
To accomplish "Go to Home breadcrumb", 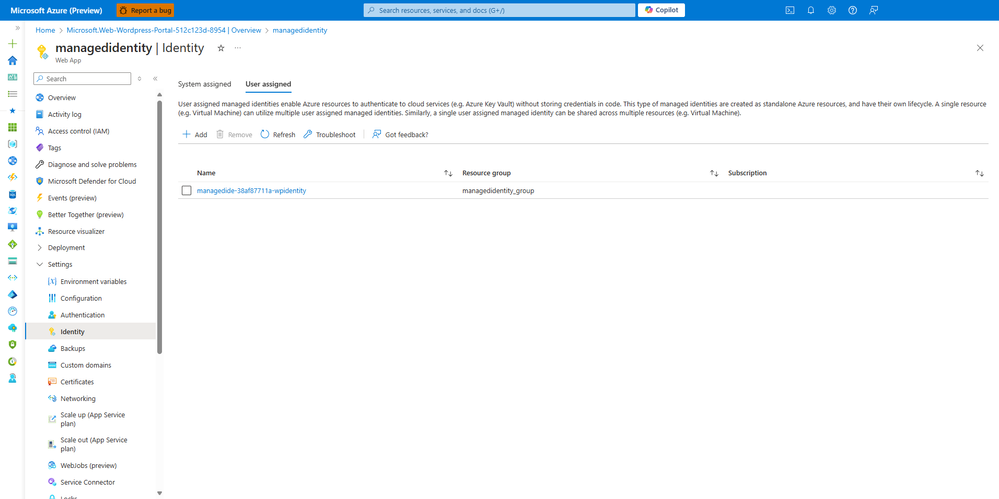I will tap(45, 30).
